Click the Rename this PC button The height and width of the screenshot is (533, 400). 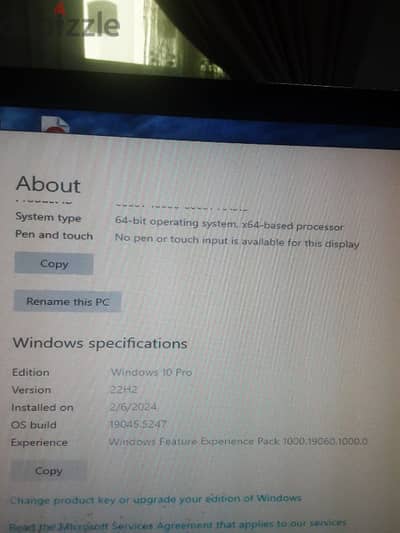tap(67, 301)
